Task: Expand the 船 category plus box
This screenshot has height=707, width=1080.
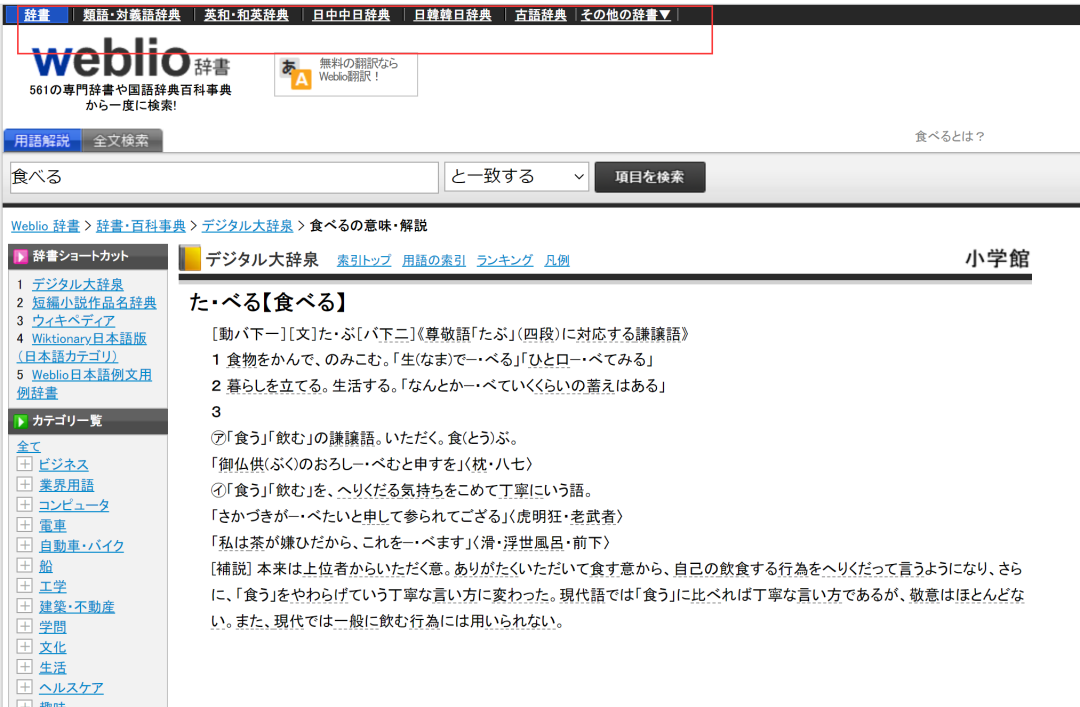Action: pyautogui.click(x=25, y=565)
